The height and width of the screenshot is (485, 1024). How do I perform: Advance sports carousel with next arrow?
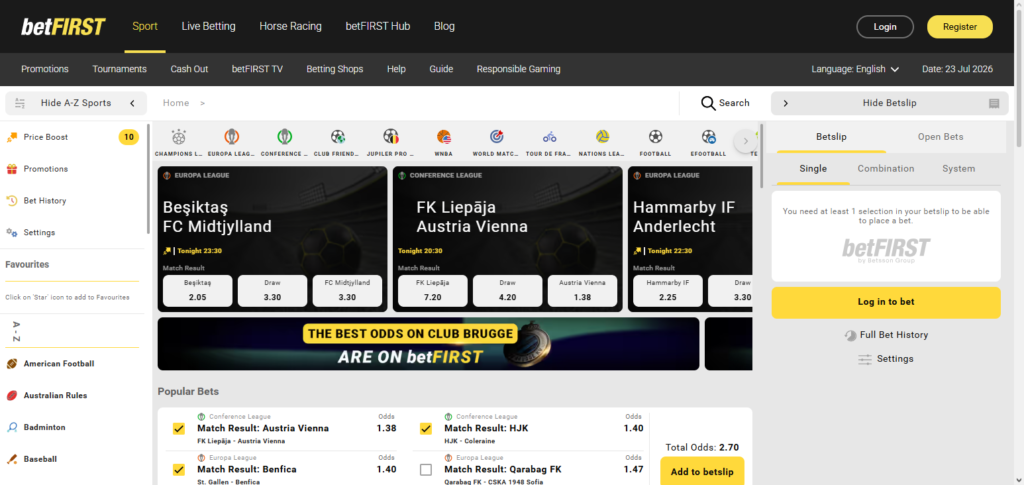point(745,141)
